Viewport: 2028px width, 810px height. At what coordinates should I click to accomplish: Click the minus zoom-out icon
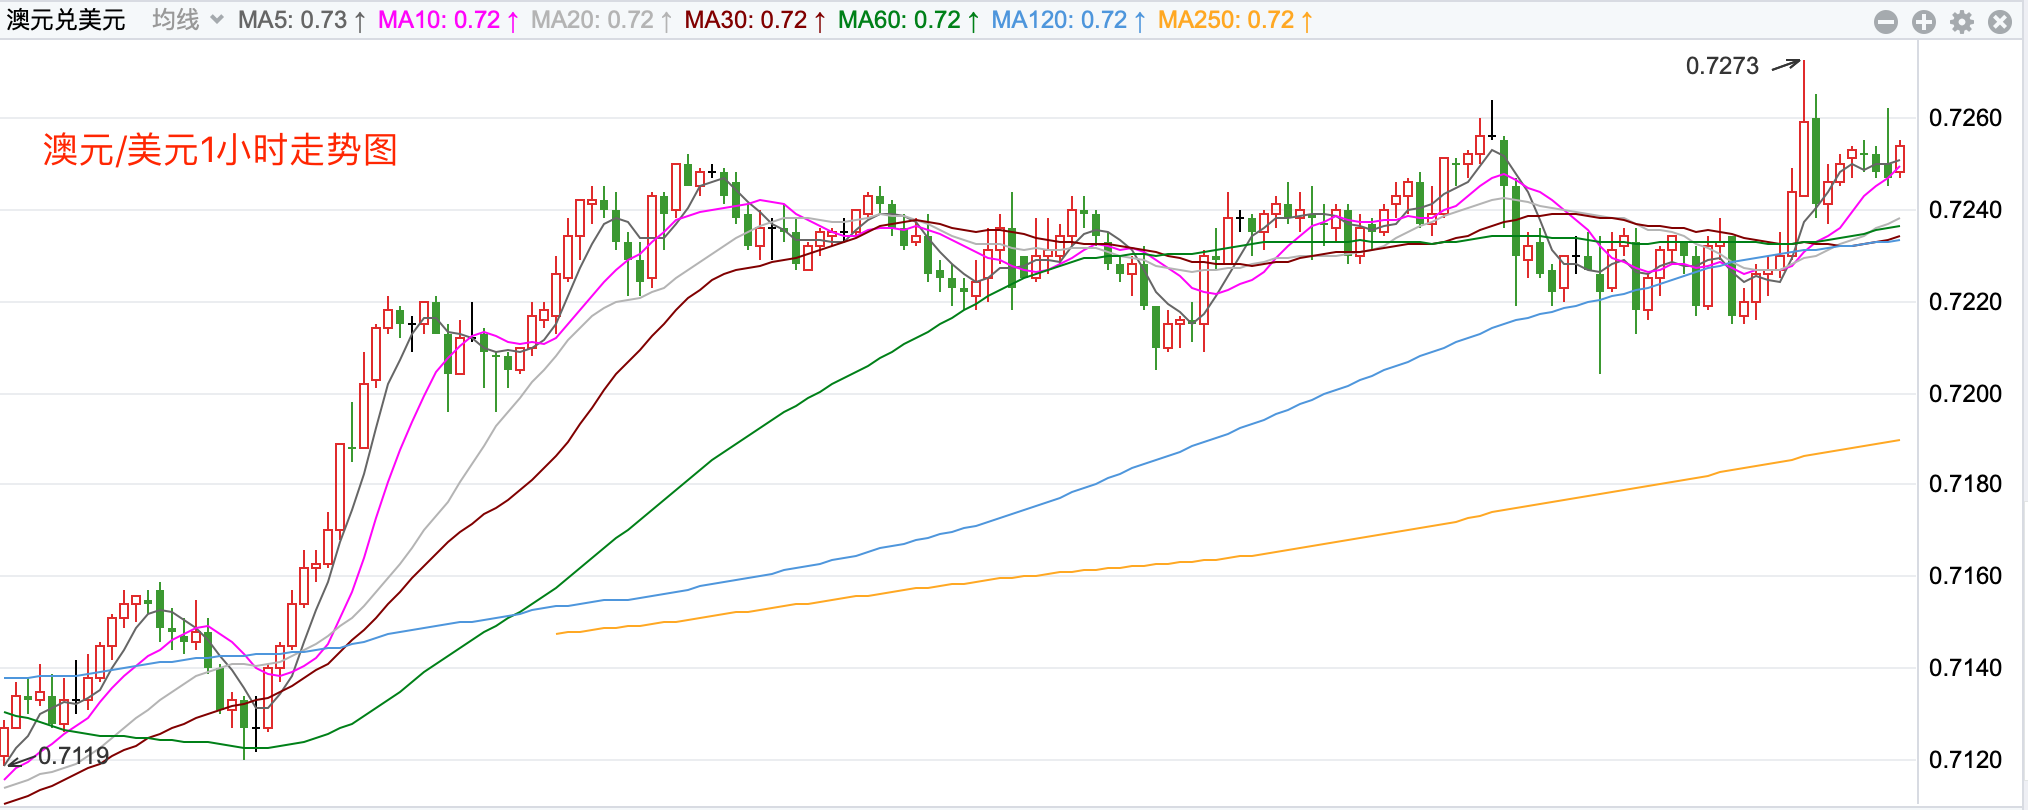(x=1885, y=22)
